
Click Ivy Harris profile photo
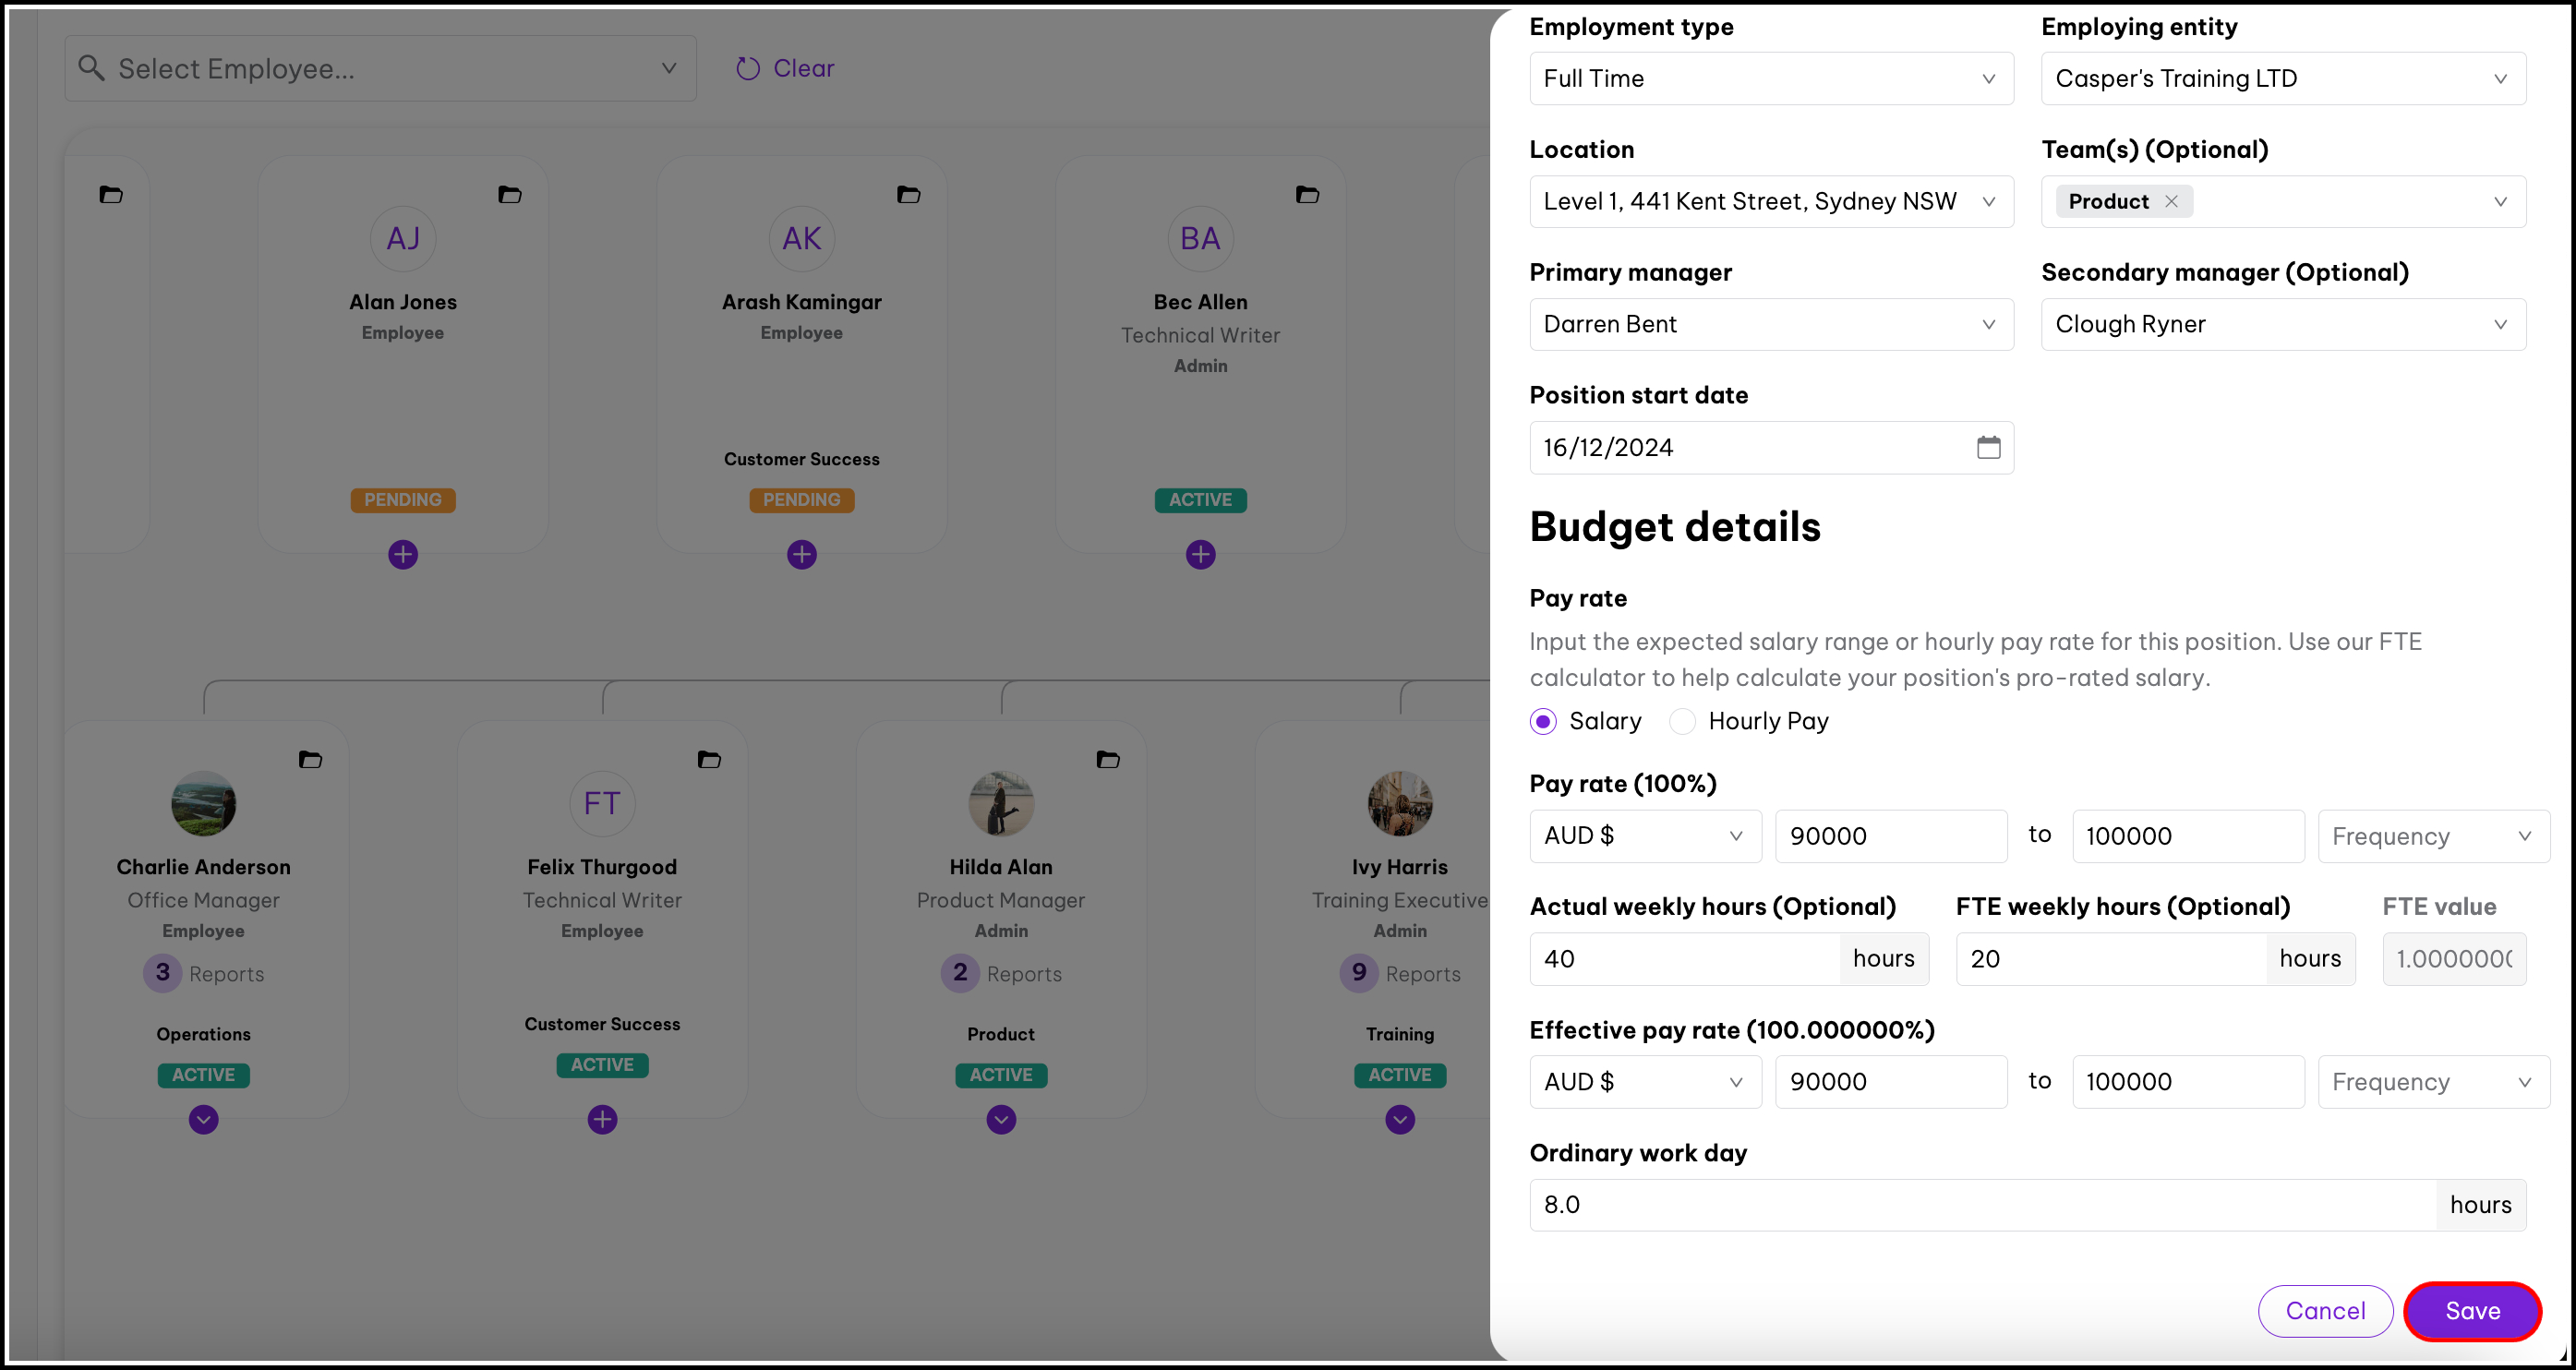pyautogui.click(x=1400, y=804)
